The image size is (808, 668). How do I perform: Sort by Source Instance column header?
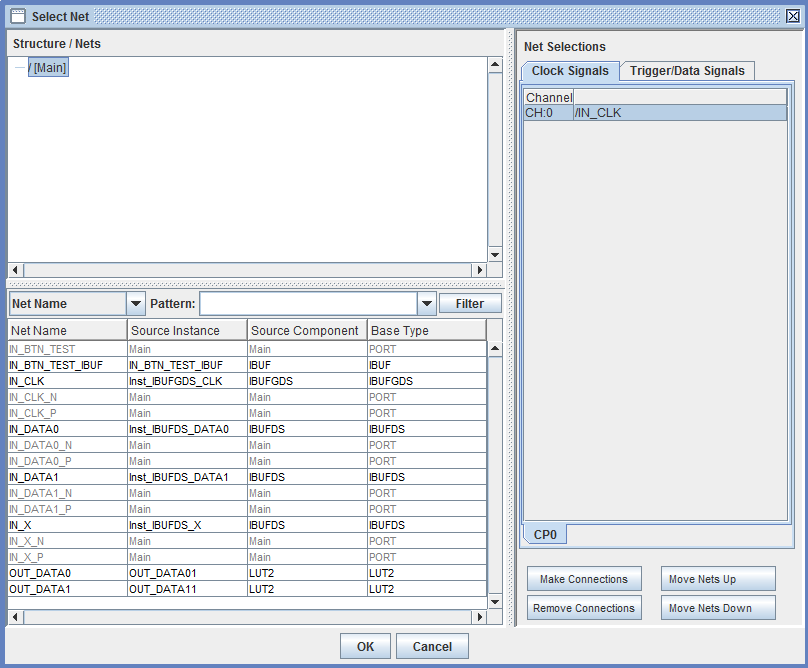(x=187, y=330)
